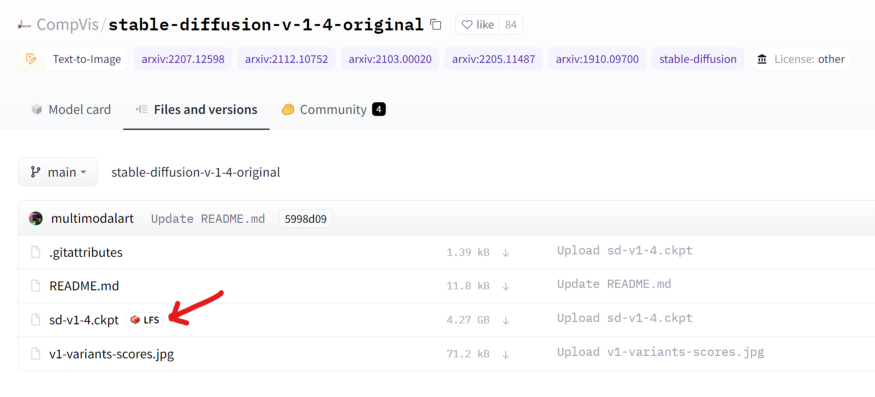
Task: Open commit message Upload v1-variants-scores.jpg
Action: click(x=660, y=352)
